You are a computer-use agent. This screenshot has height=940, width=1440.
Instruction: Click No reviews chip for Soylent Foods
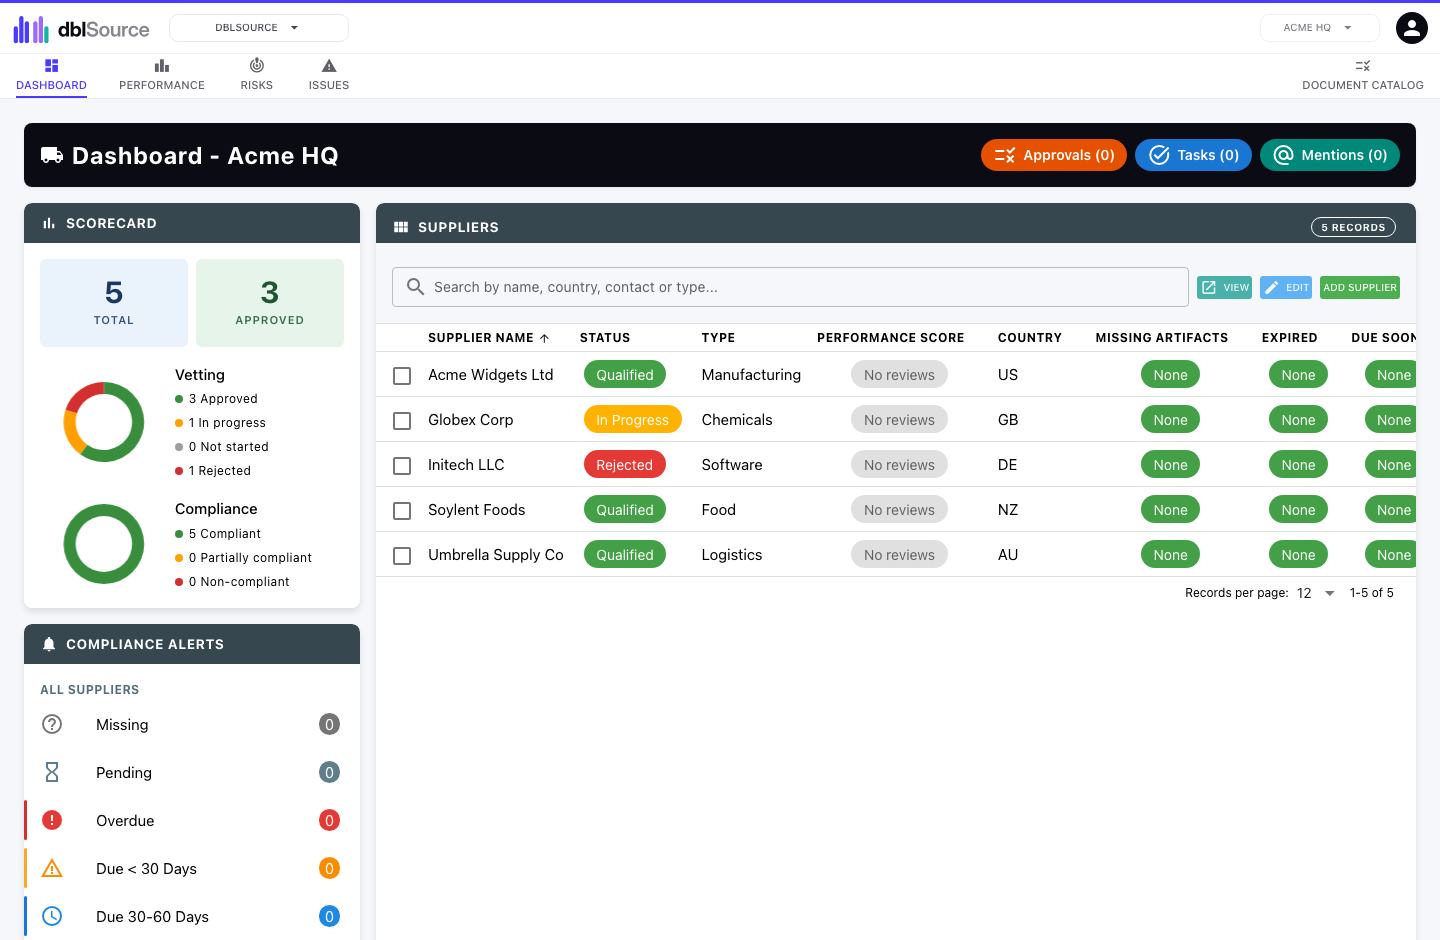pos(899,510)
